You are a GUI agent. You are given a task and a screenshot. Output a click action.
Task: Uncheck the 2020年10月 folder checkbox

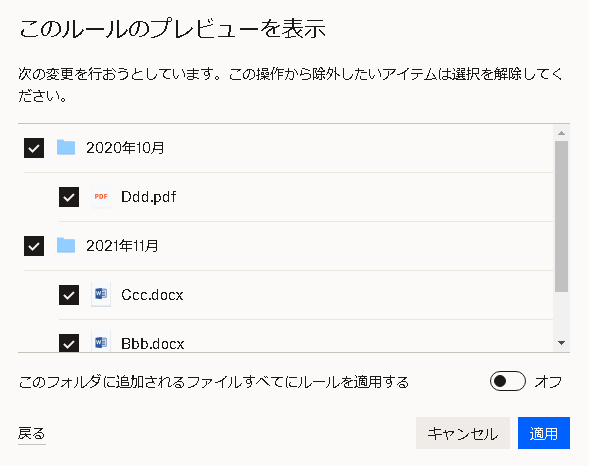pyautogui.click(x=34, y=148)
